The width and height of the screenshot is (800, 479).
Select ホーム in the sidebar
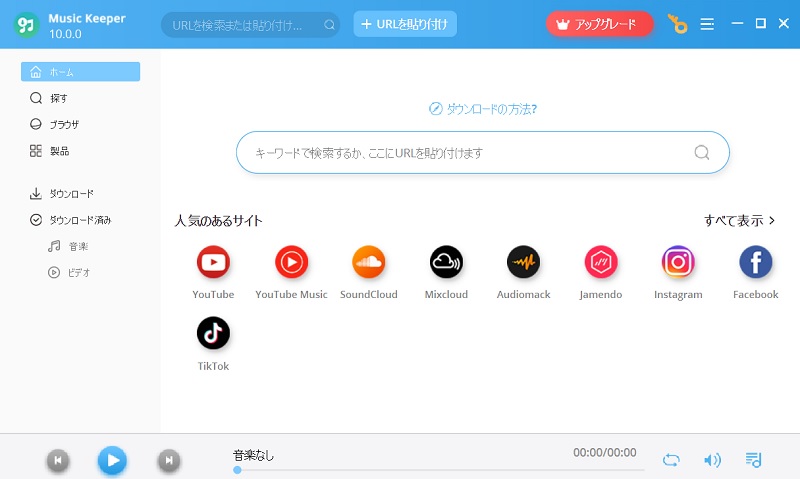81,72
